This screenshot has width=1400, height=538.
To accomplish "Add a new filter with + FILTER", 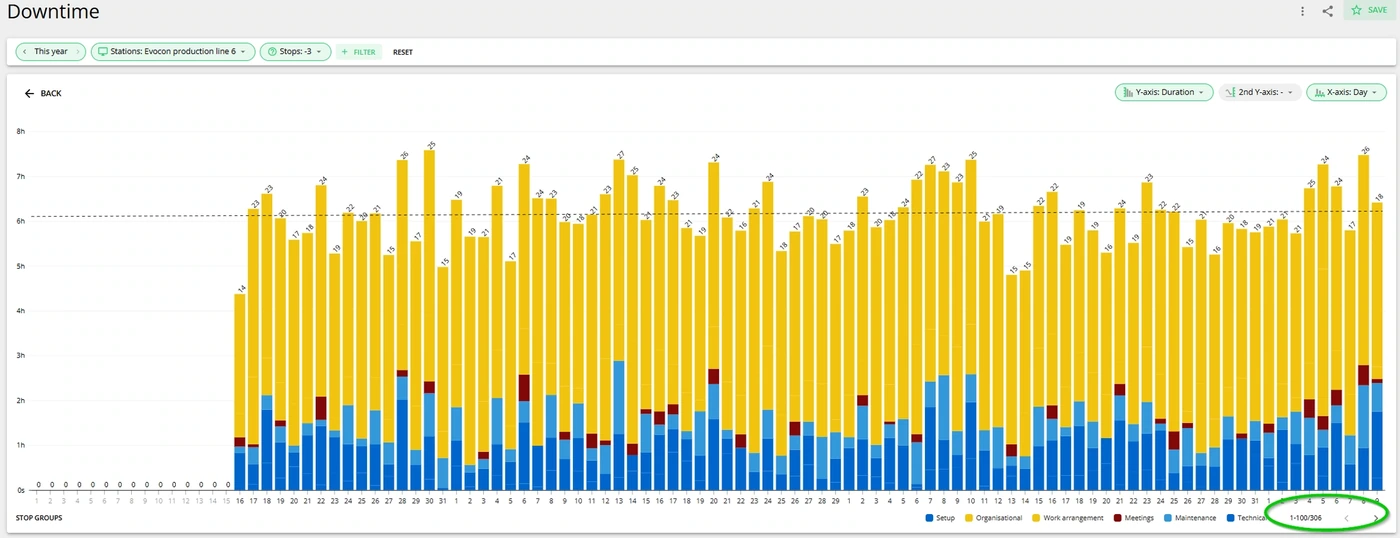I will 358,52.
